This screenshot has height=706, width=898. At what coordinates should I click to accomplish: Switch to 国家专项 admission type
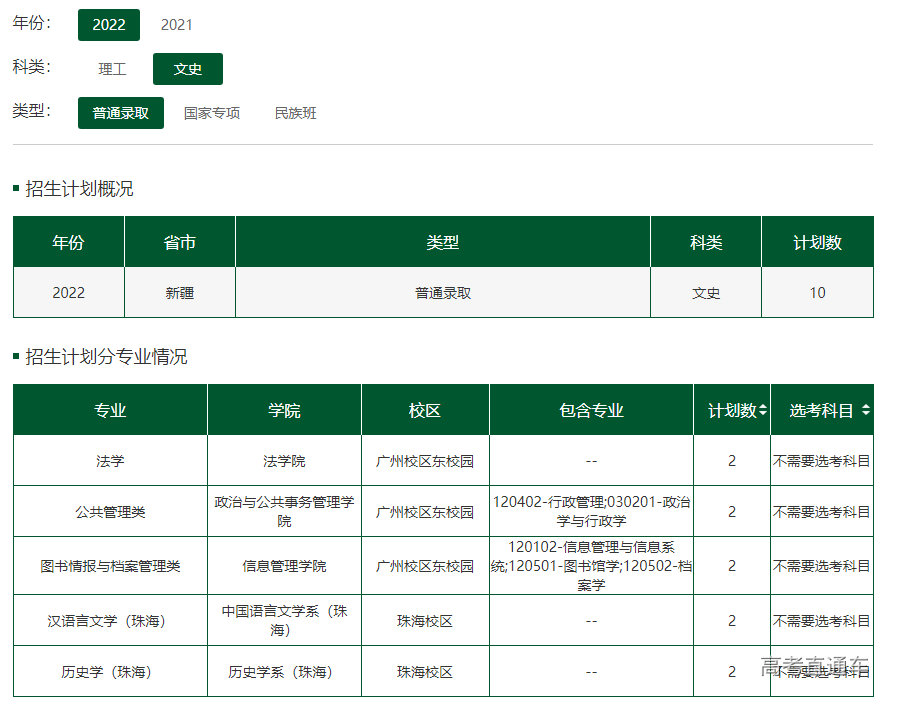click(212, 113)
